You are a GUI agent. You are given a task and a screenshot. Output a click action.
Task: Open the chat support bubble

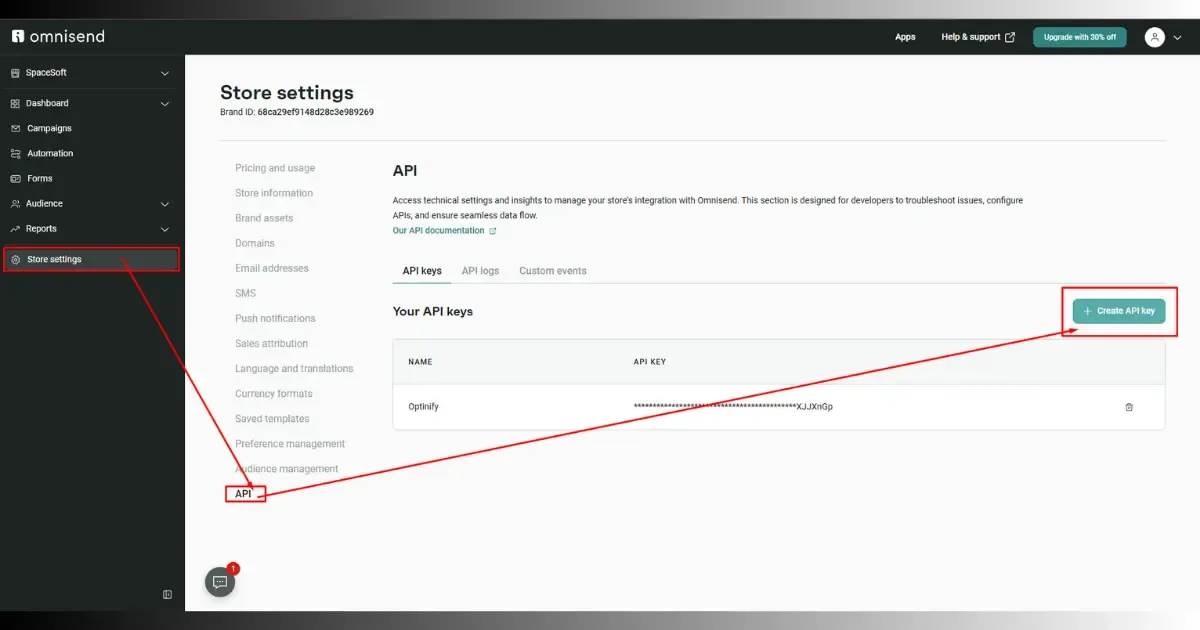[x=221, y=582]
